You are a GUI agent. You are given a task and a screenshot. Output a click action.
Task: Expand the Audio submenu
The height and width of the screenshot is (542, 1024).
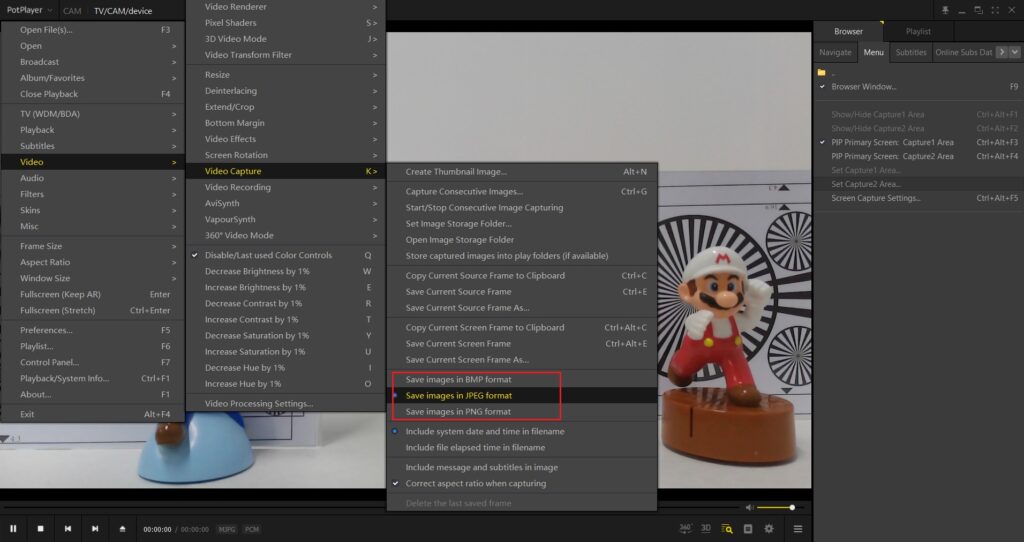coord(93,178)
